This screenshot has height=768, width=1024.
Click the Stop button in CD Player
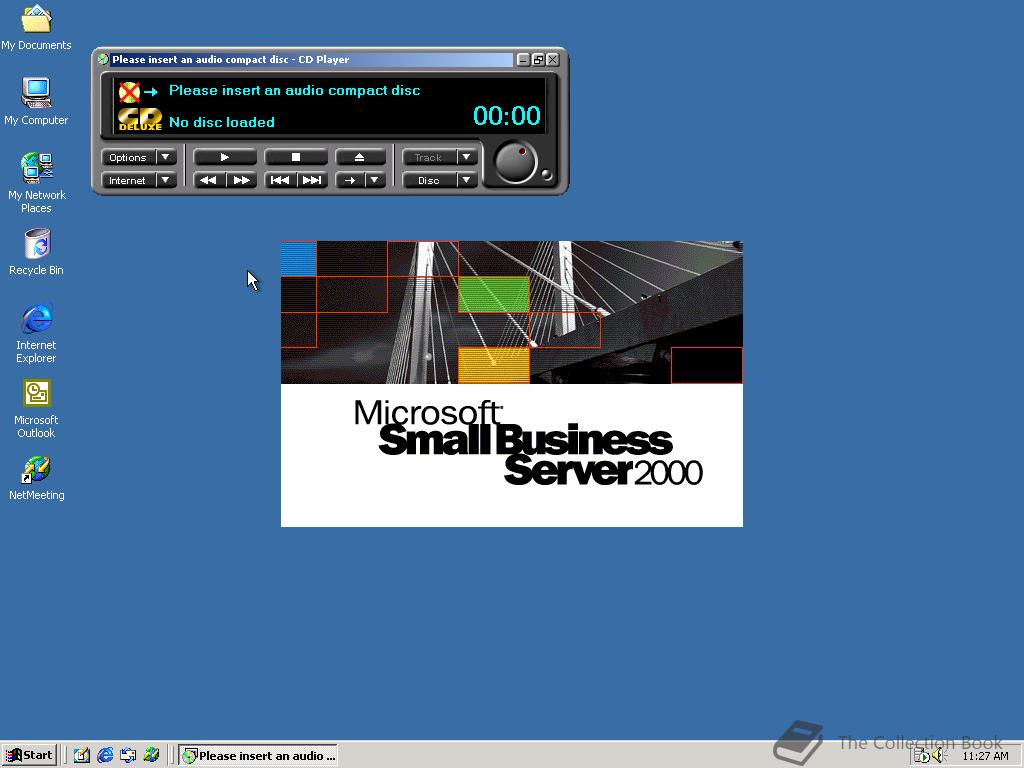(295, 157)
